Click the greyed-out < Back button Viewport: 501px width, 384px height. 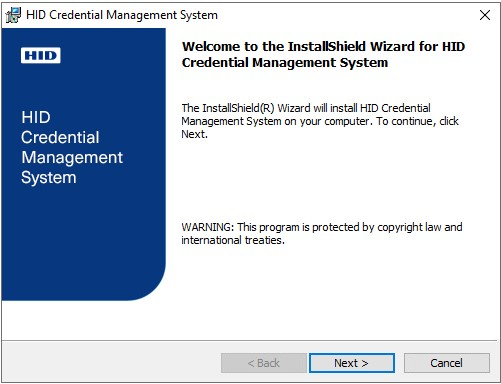[264, 363]
